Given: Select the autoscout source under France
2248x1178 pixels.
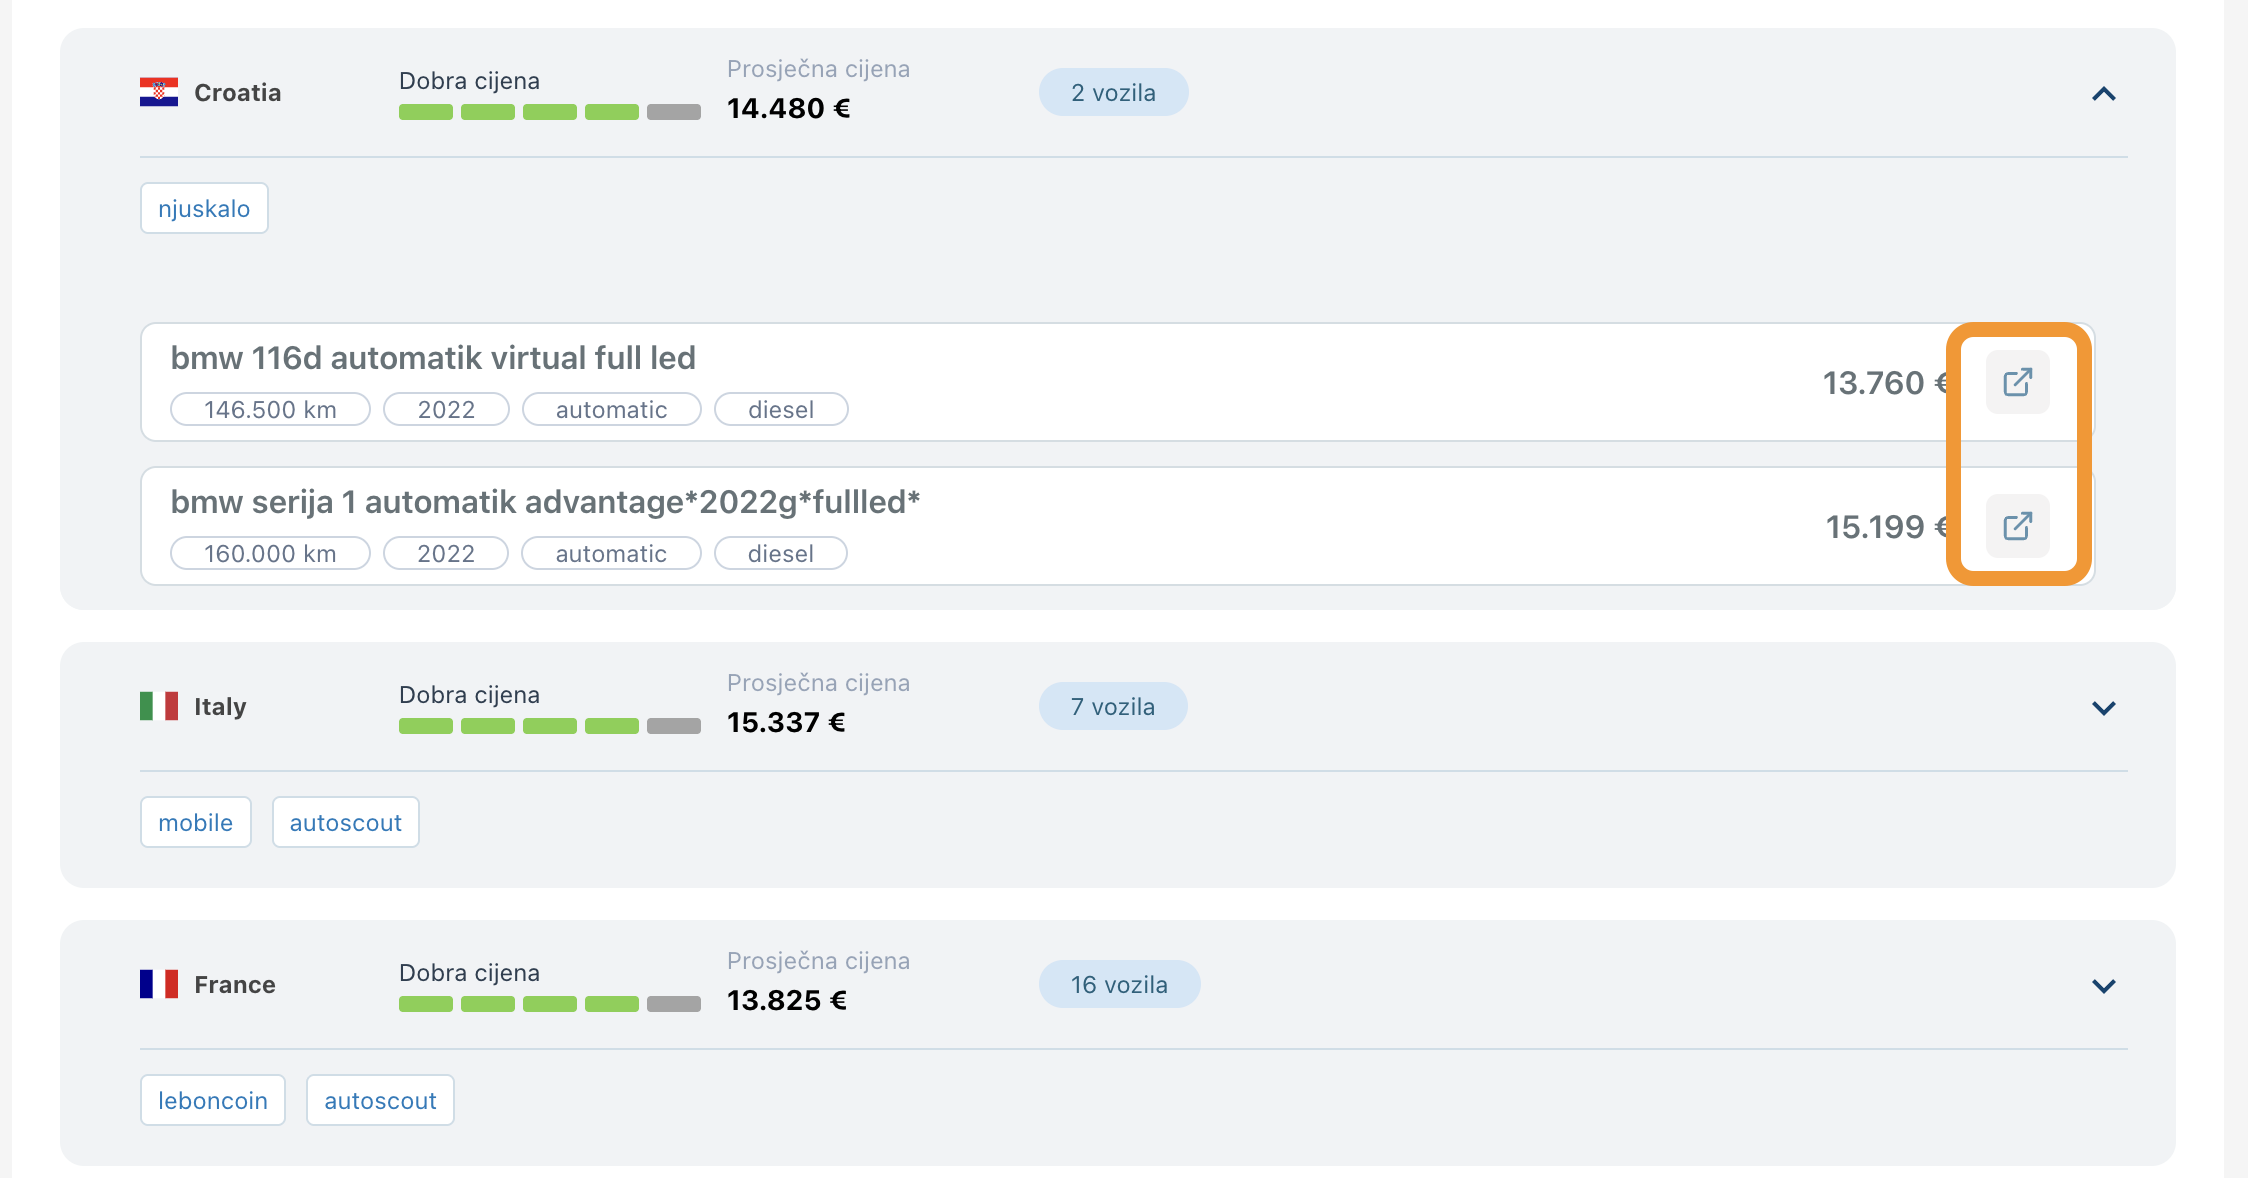Looking at the screenshot, I should [x=380, y=1100].
